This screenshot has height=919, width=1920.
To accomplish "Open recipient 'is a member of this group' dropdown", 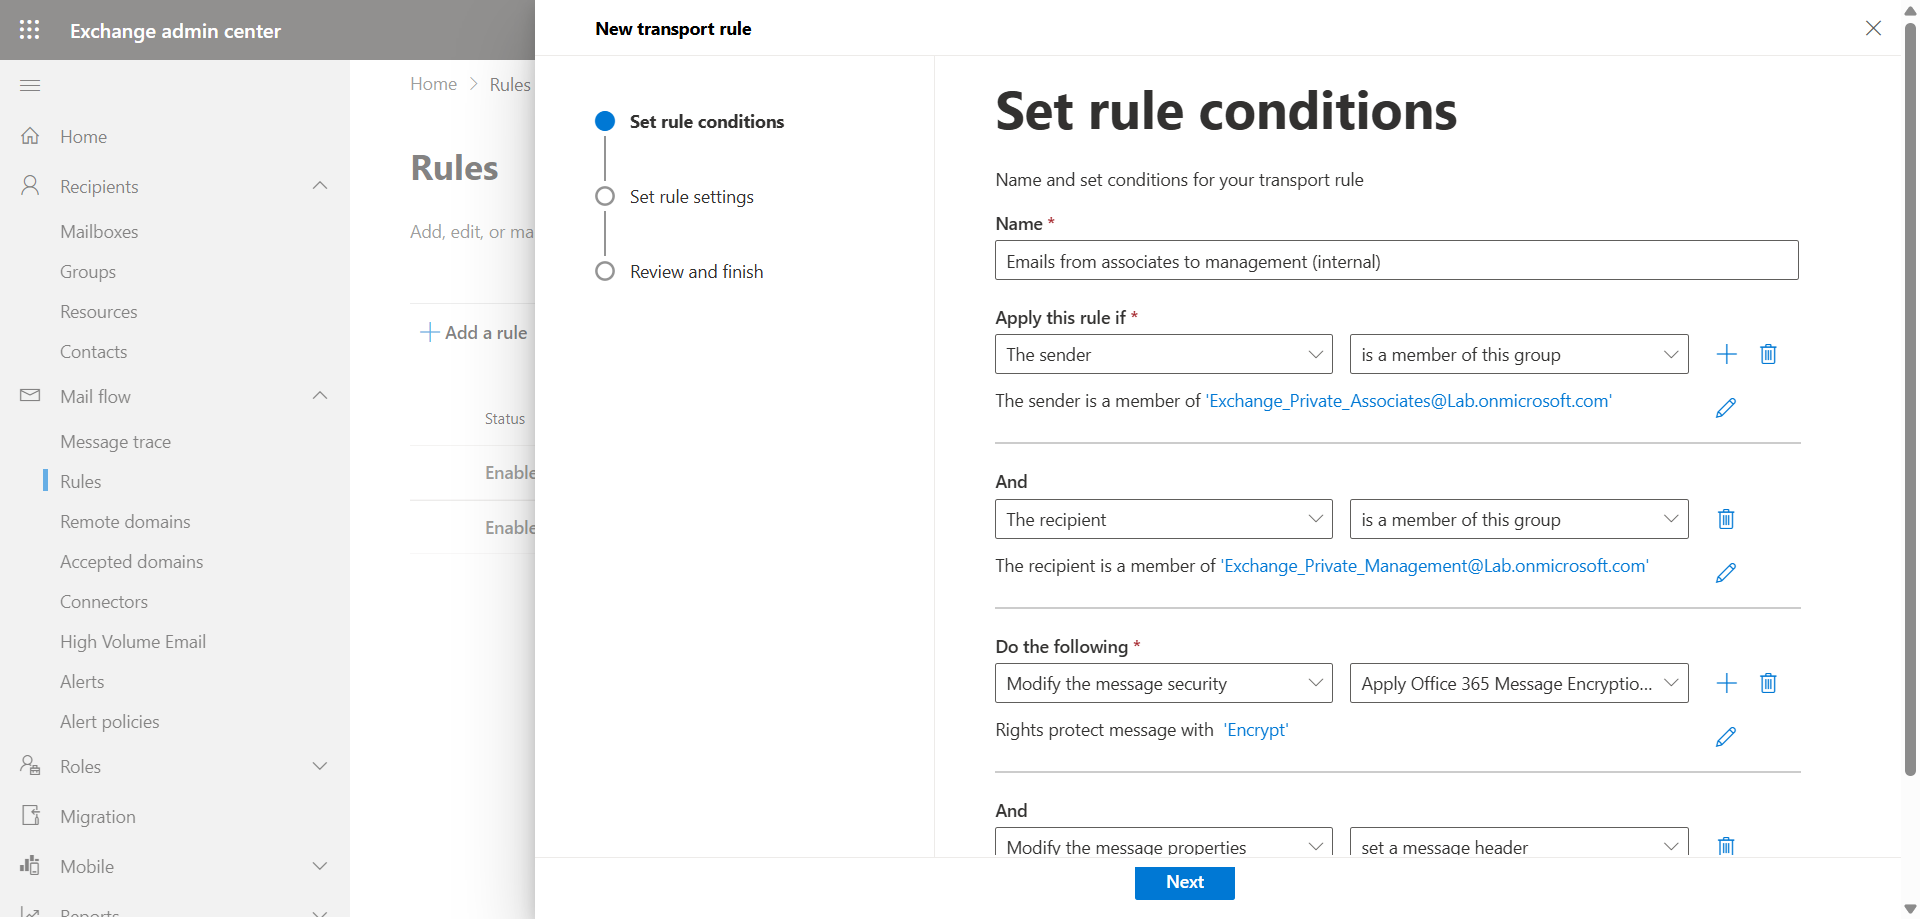I will [x=1519, y=519].
